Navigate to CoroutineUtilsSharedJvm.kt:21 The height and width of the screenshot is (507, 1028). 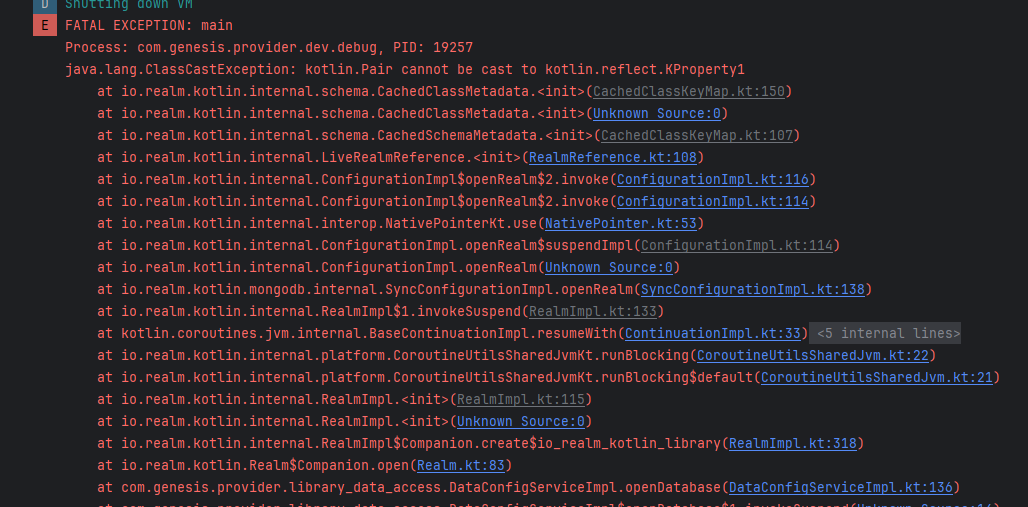[x=878, y=377]
